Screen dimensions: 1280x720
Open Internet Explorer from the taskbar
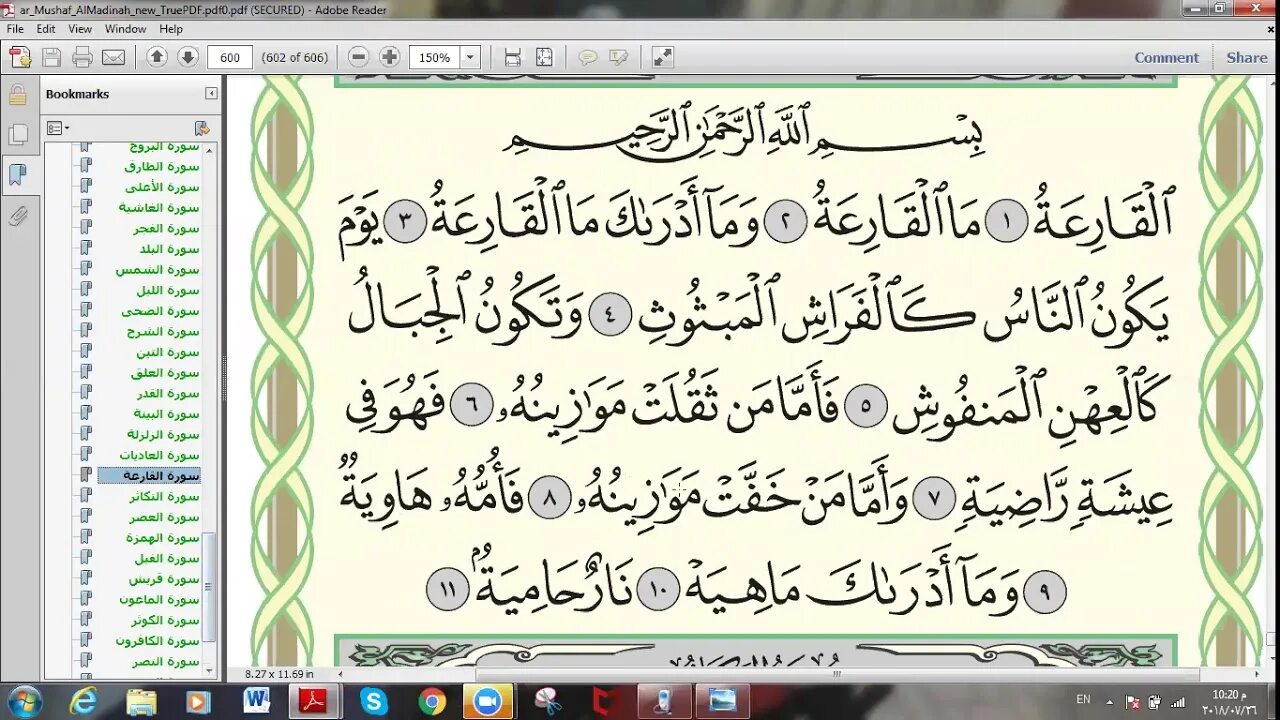(x=83, y=701)
